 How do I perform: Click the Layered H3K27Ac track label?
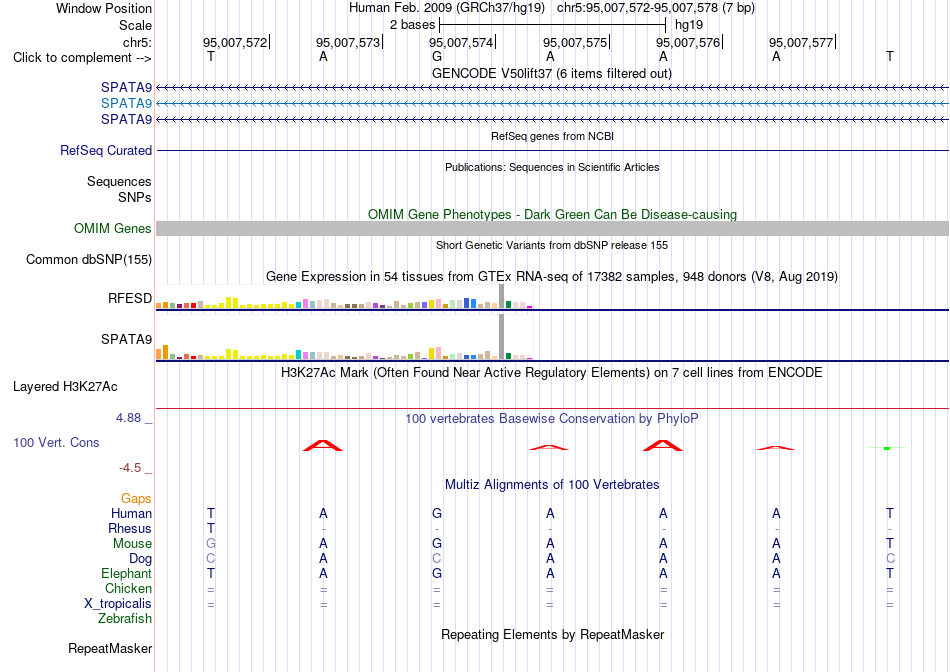tap(65, 387)
